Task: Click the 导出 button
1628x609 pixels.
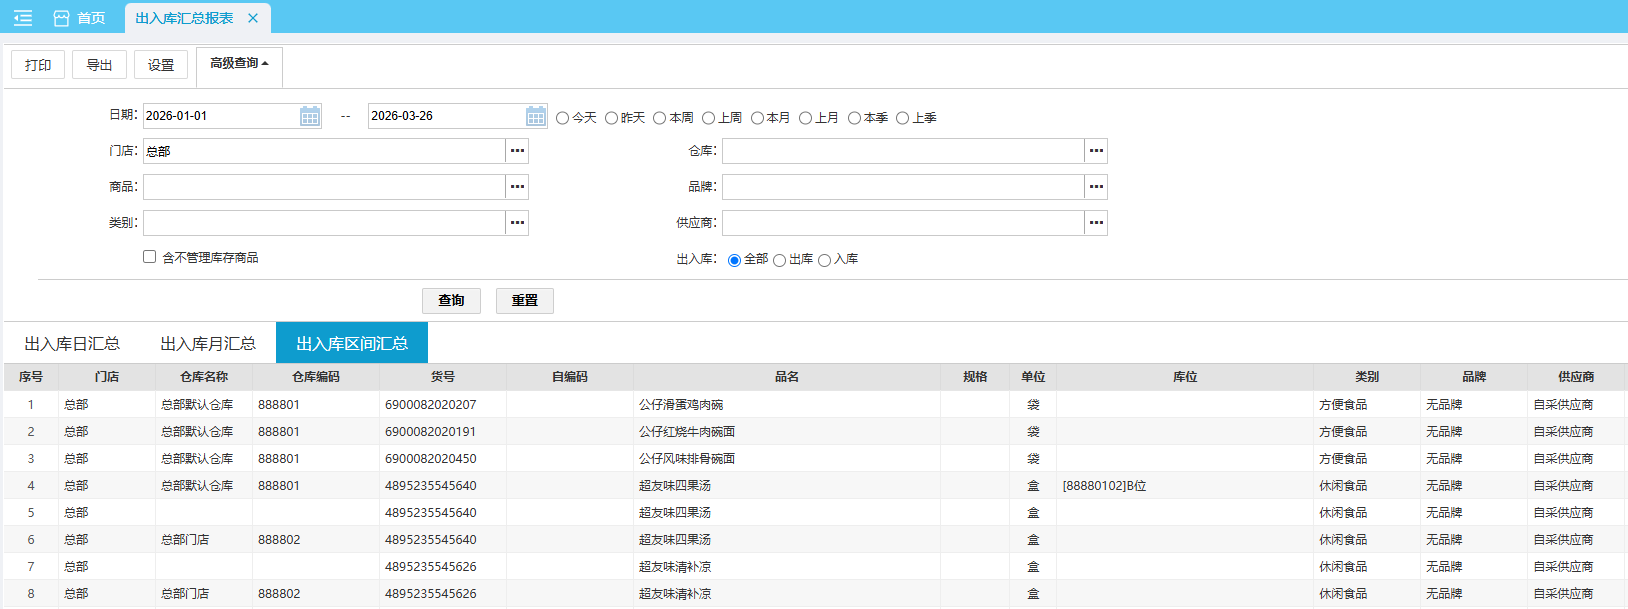Action: pos(99,65)
